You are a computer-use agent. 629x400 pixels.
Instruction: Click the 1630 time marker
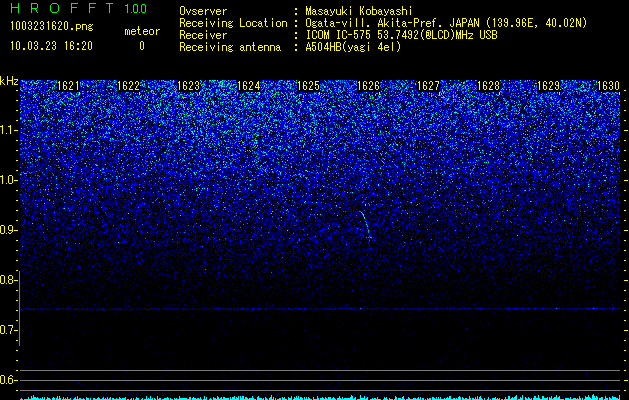click(x=609, y=86)
